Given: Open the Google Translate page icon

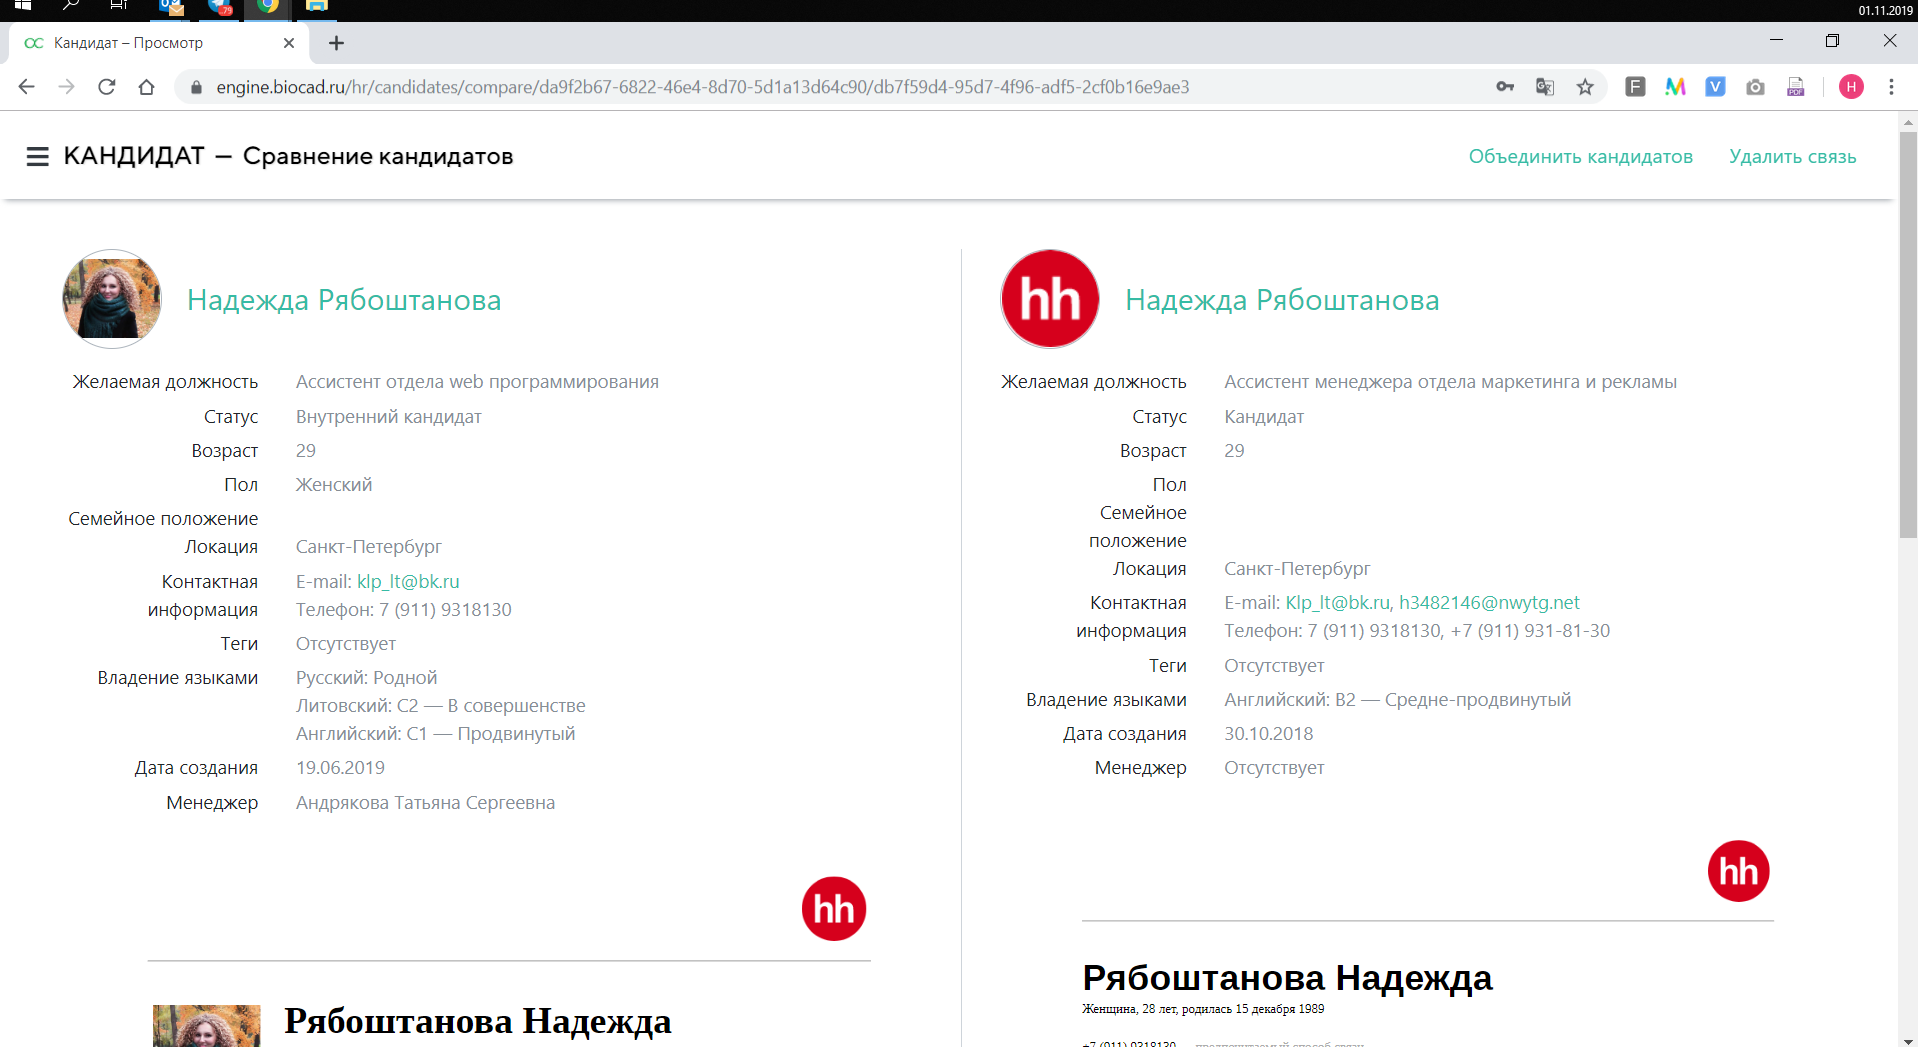Looking at the screenshot, I should pos(1545,87).
